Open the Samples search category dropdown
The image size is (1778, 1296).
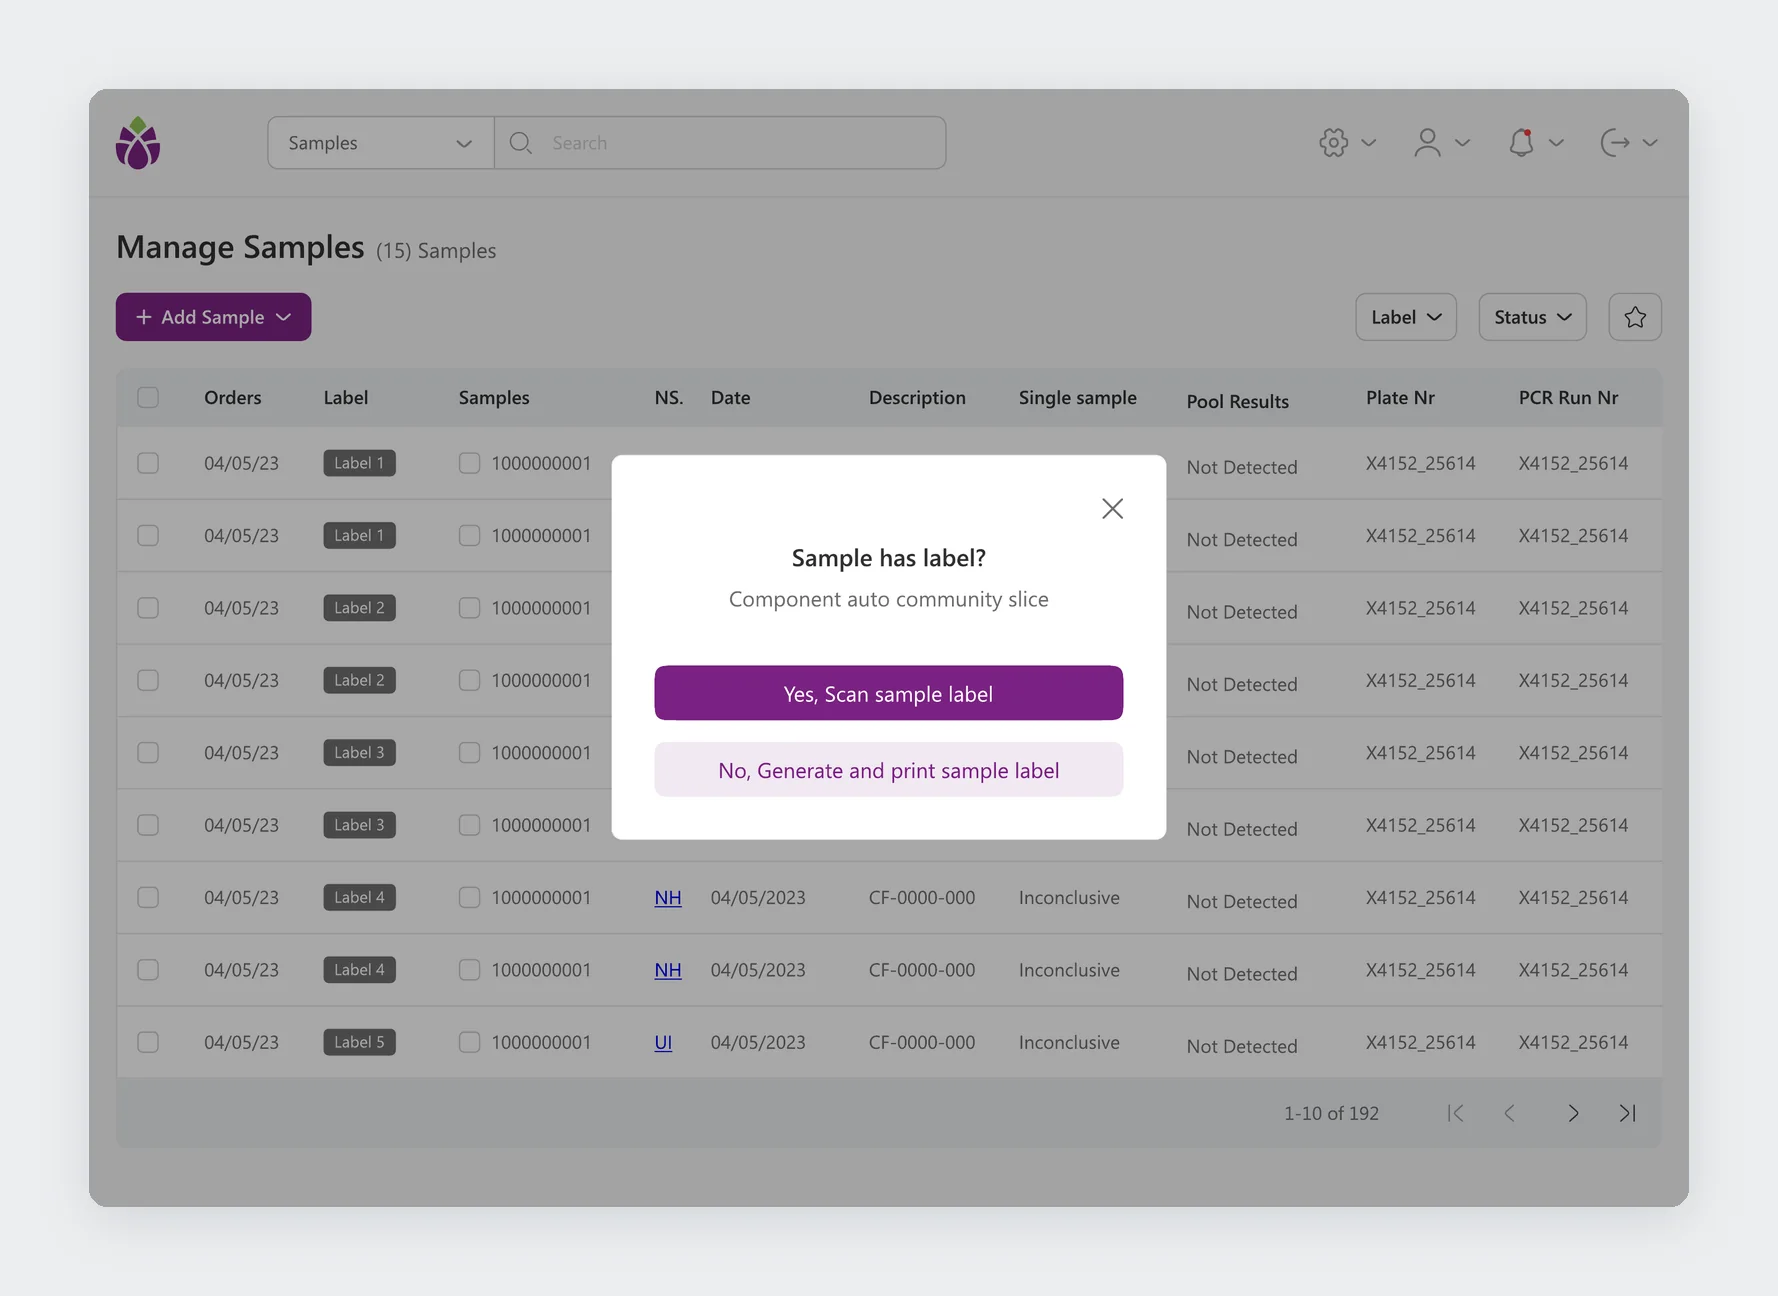381,143
